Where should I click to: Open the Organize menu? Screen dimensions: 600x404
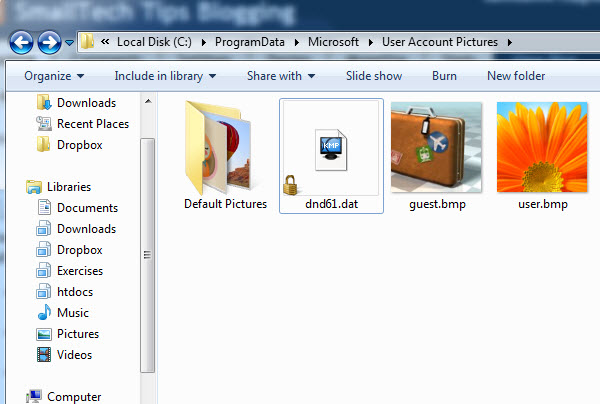point(54,76)
